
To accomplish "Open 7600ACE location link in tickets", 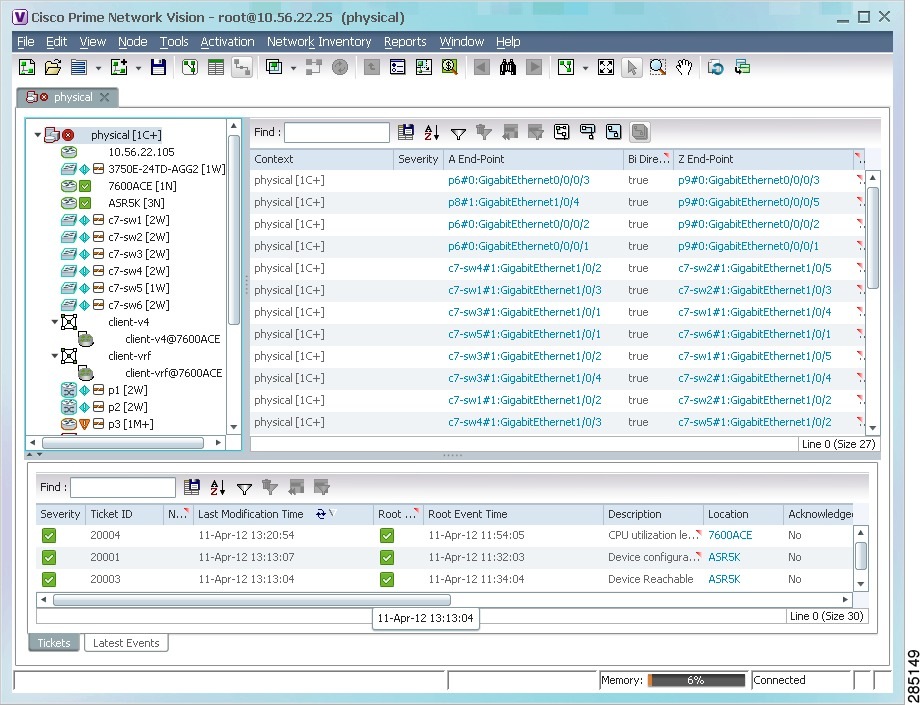I will tap(730, 535).
